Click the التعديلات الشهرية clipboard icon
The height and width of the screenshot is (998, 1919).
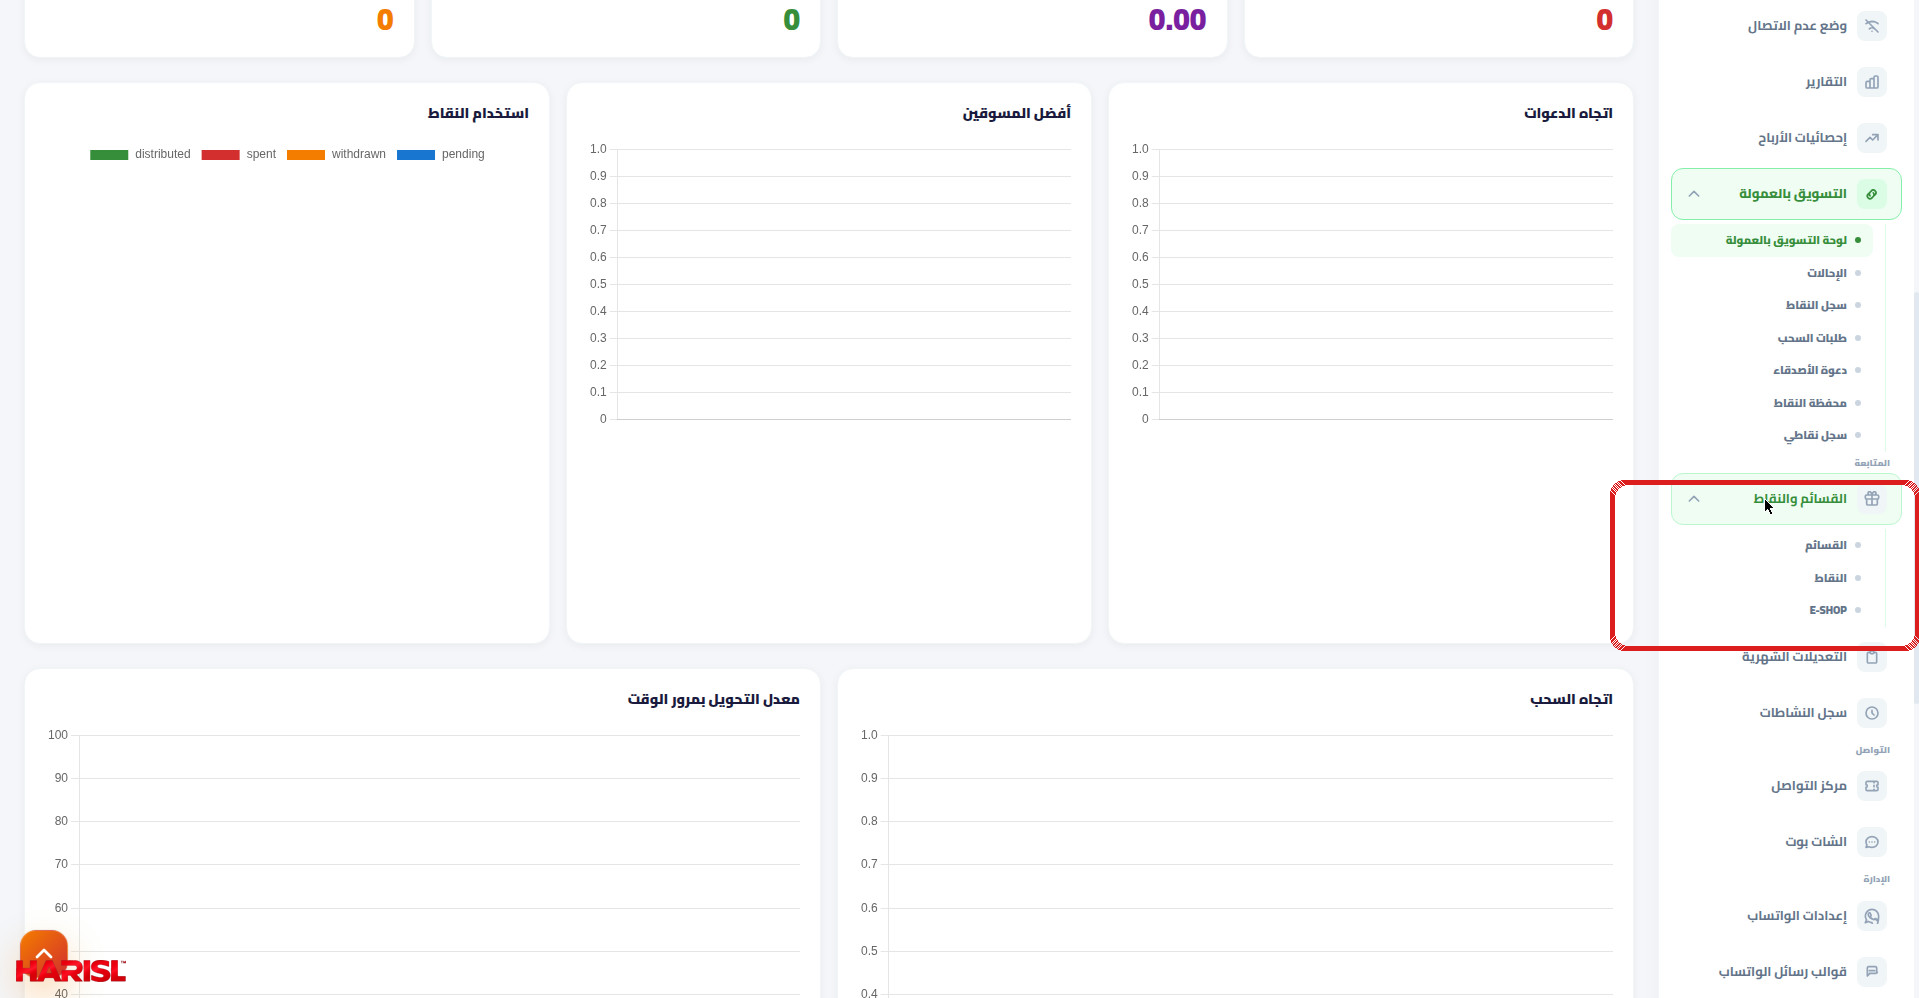point(1872,657)
